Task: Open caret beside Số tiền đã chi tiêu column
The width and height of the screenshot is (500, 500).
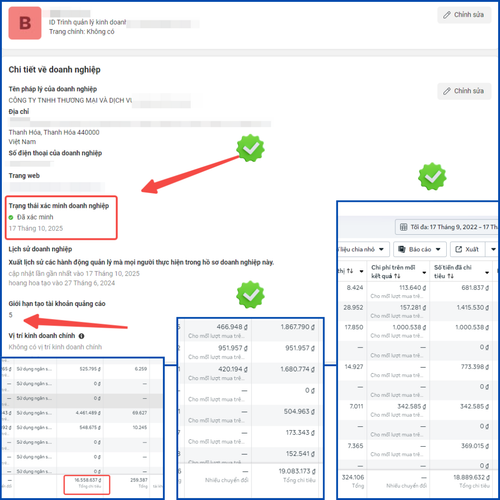Action: click(487, 273)
